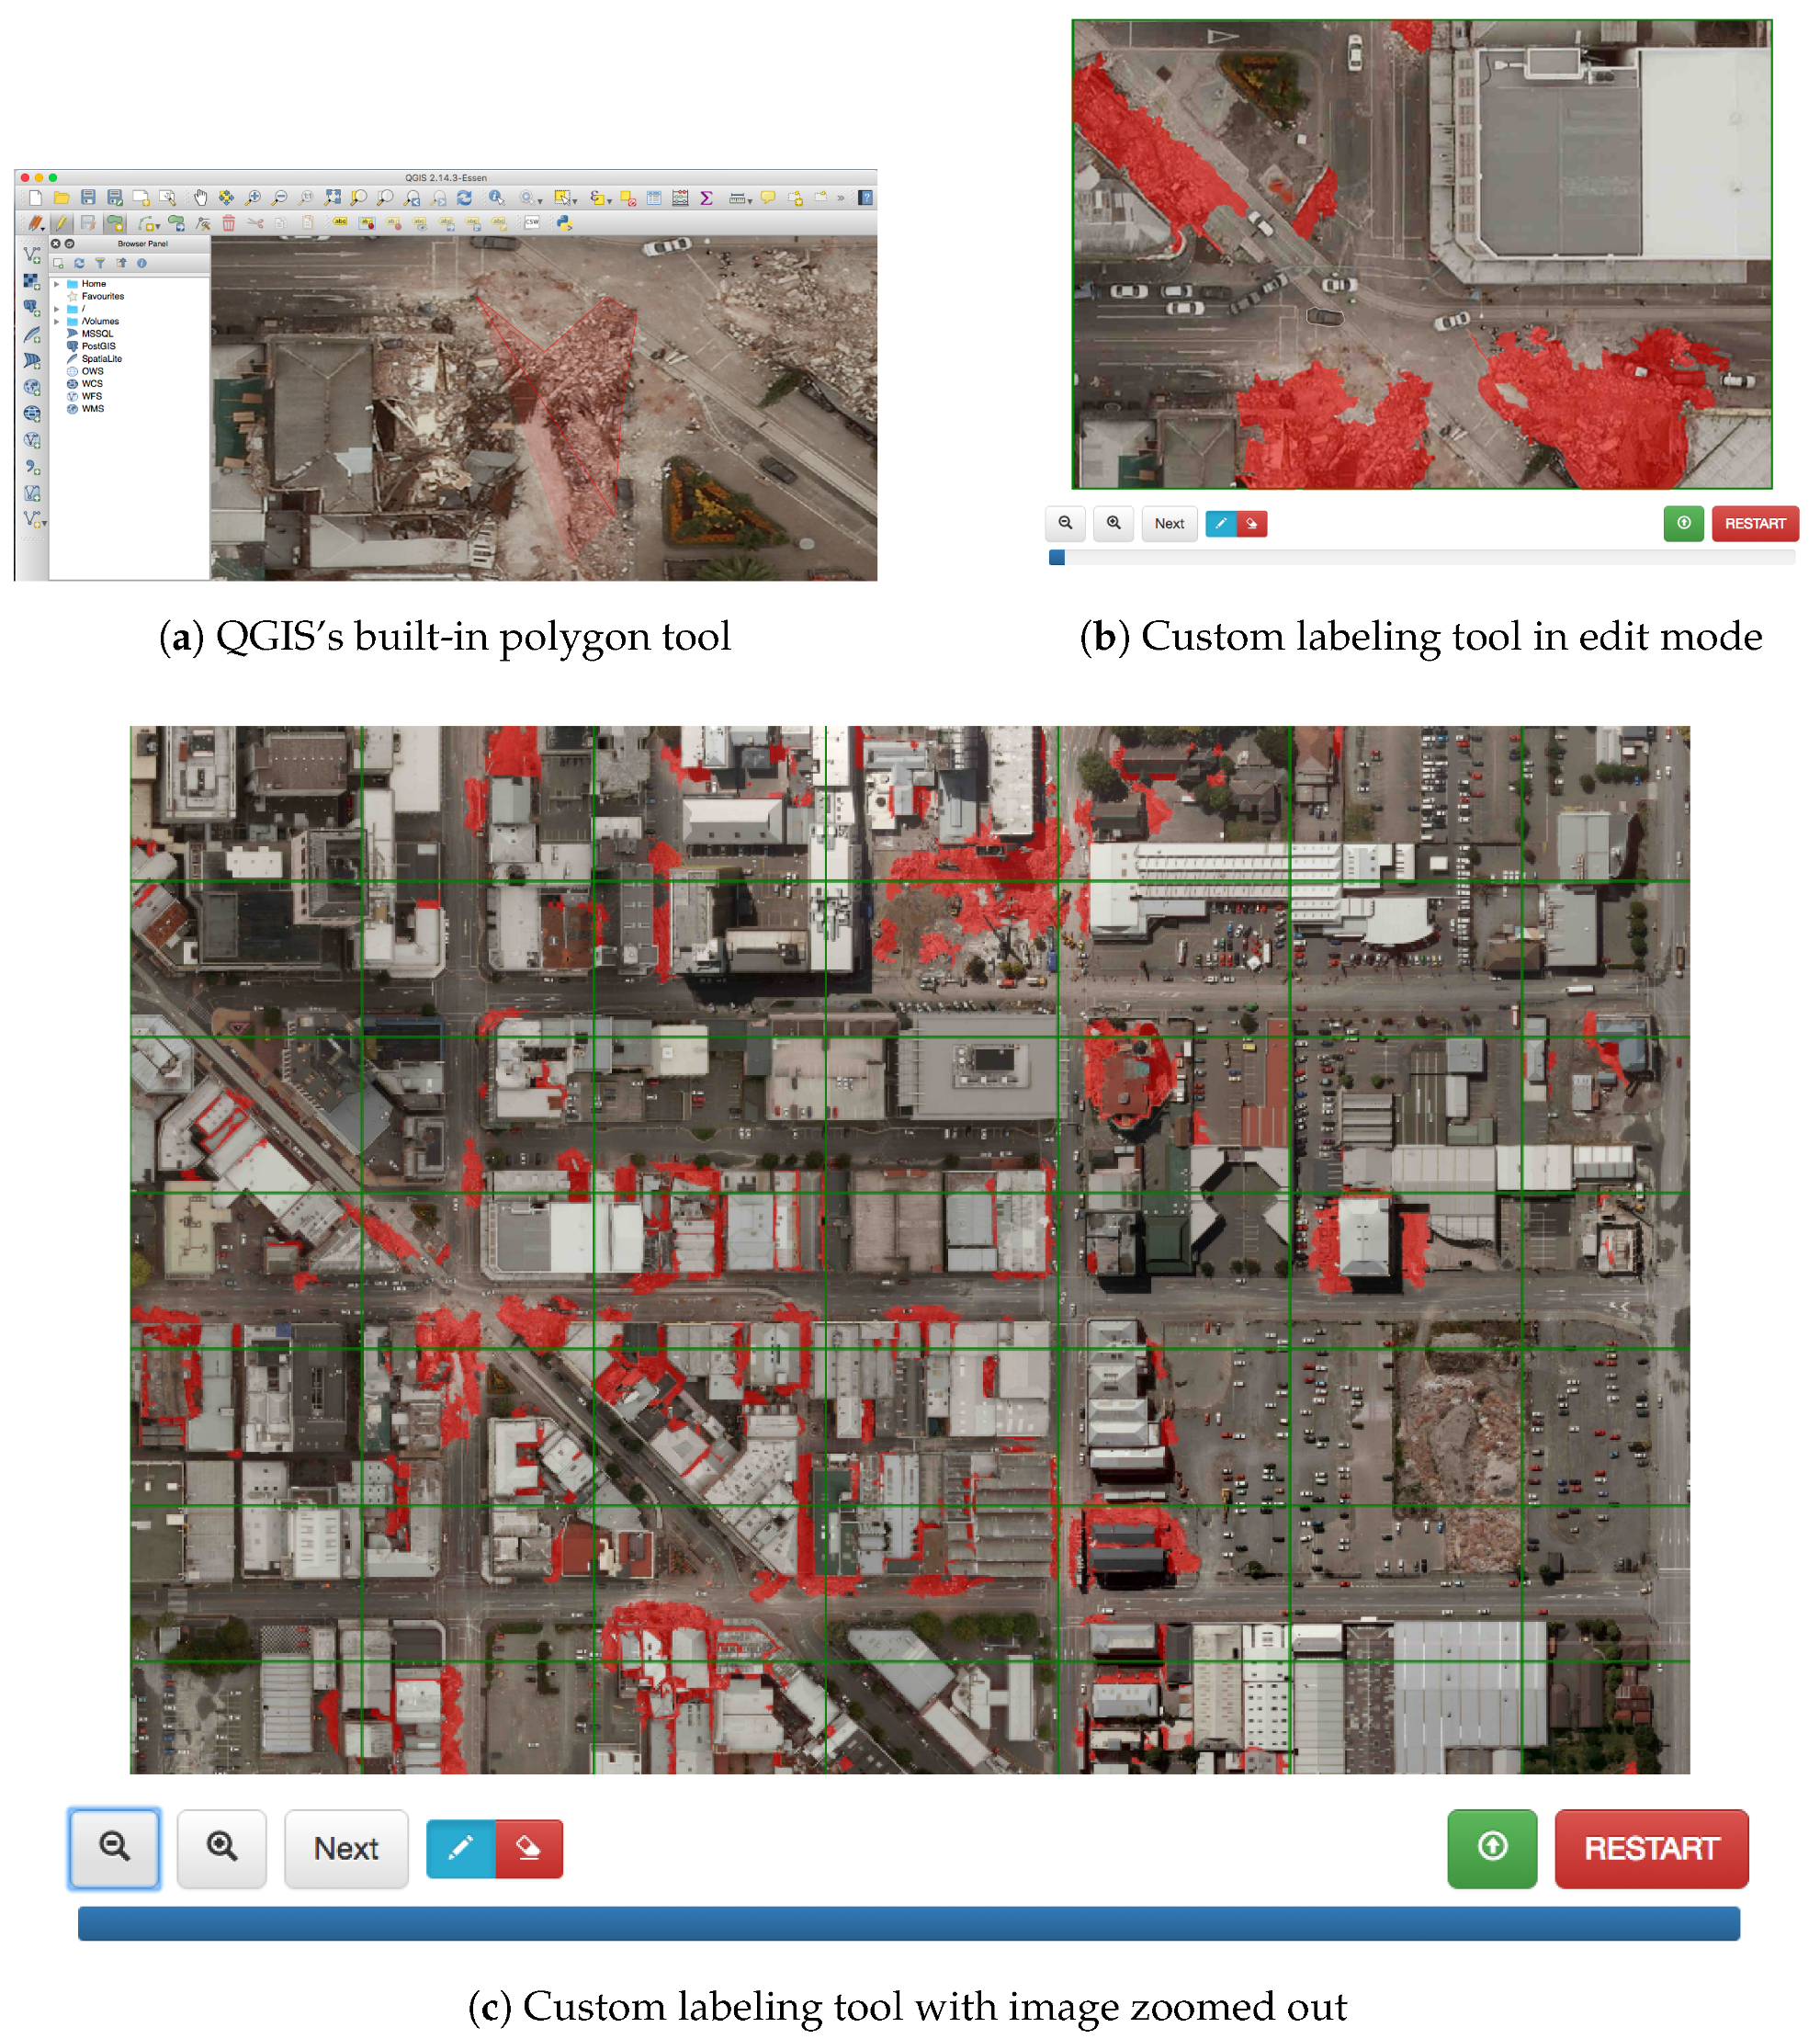1820x2039 pixels.
Task: Click RESTART button in zoomed-out tool (c)
Action: tap(1651, 1848)
